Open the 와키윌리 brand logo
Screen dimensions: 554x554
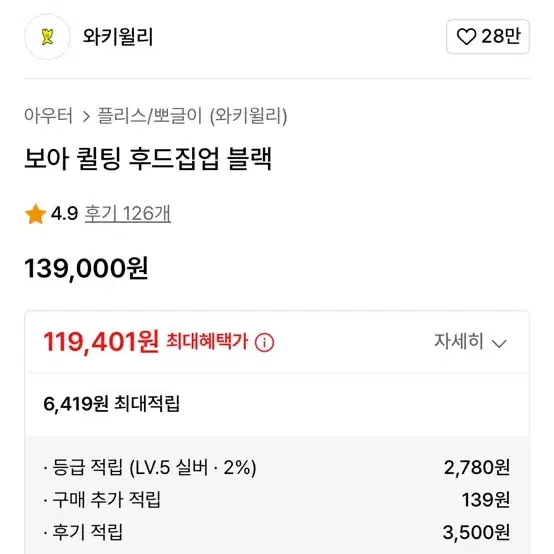(47, 37)
